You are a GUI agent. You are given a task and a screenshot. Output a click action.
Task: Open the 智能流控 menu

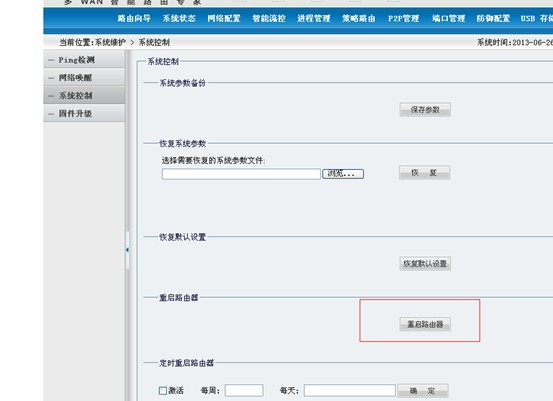(269, 18)
